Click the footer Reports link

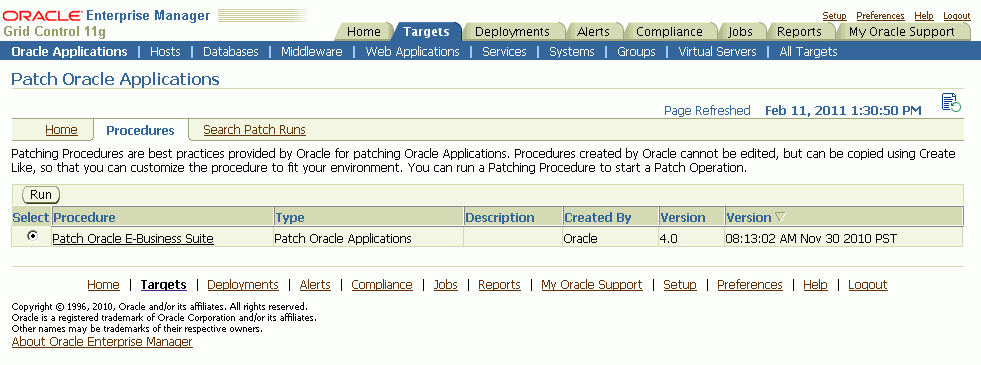pos(499,285)
